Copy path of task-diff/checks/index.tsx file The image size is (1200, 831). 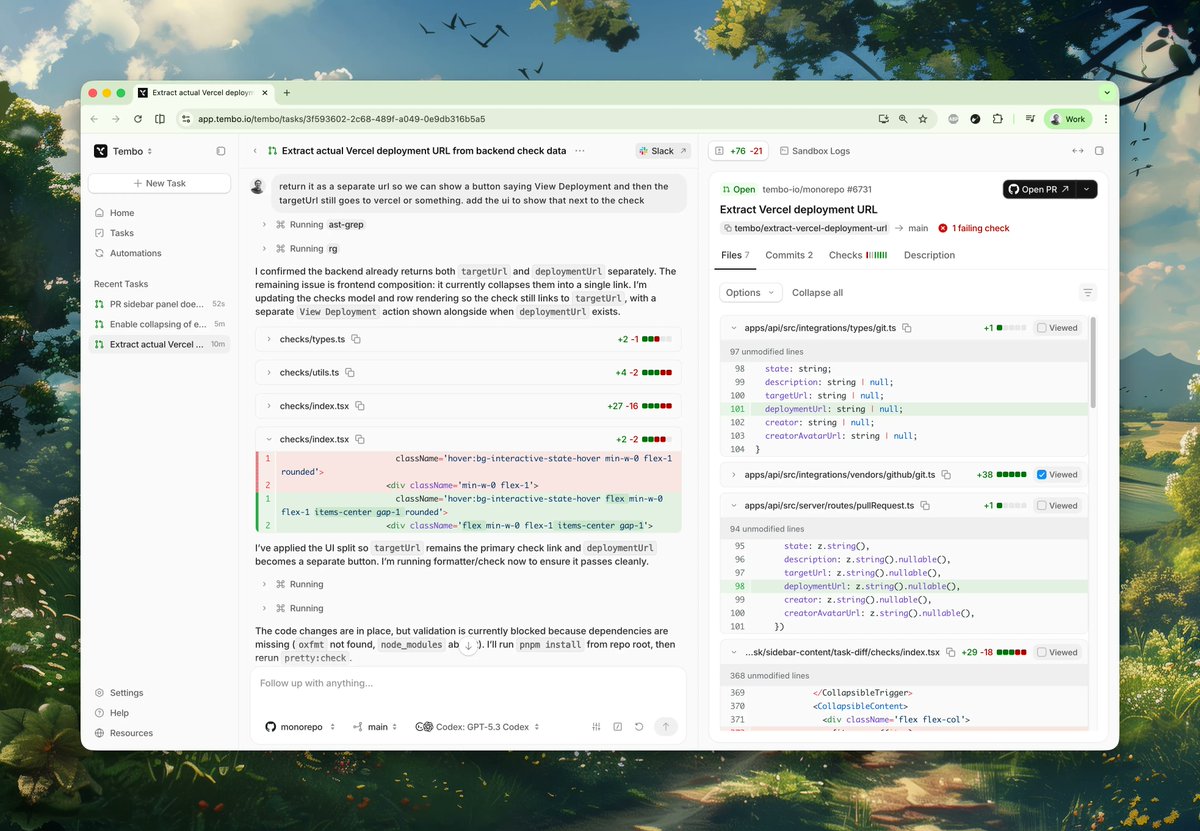click(x=951, y=652)
